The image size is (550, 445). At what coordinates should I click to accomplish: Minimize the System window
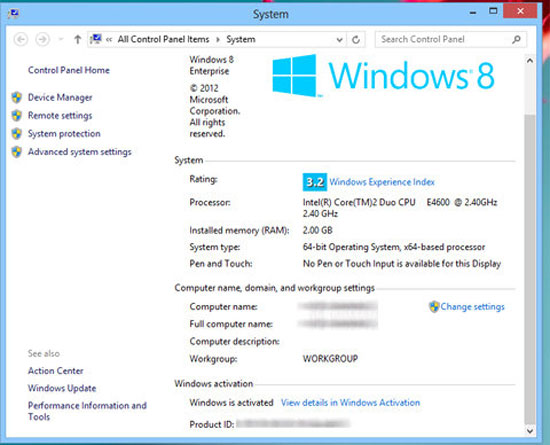(x=473, y=13)
